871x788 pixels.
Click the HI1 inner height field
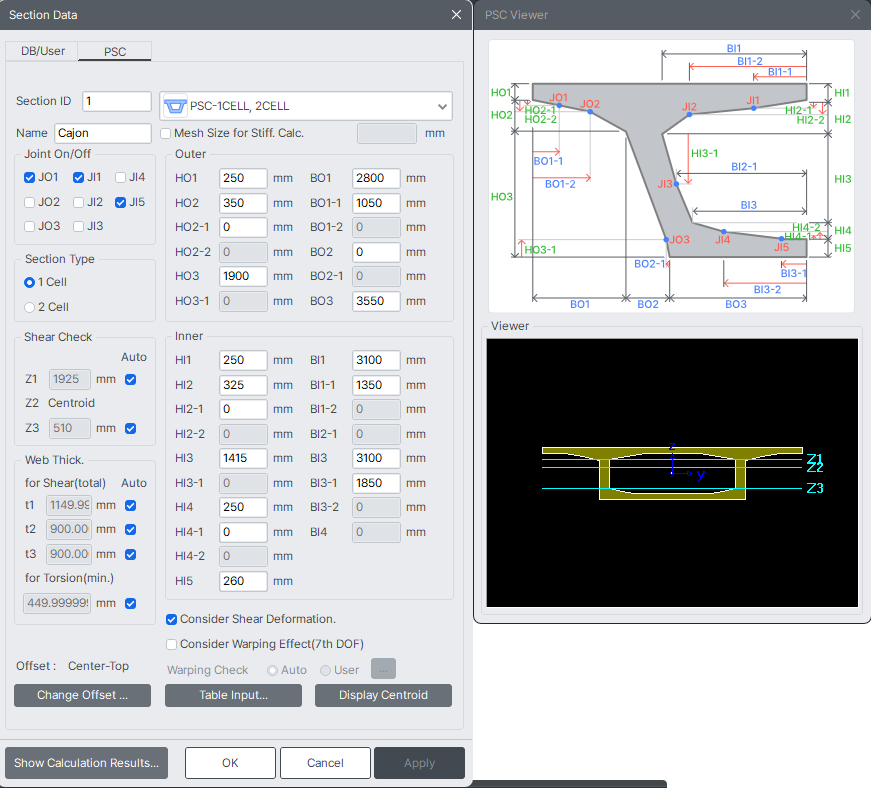point(243,360)
